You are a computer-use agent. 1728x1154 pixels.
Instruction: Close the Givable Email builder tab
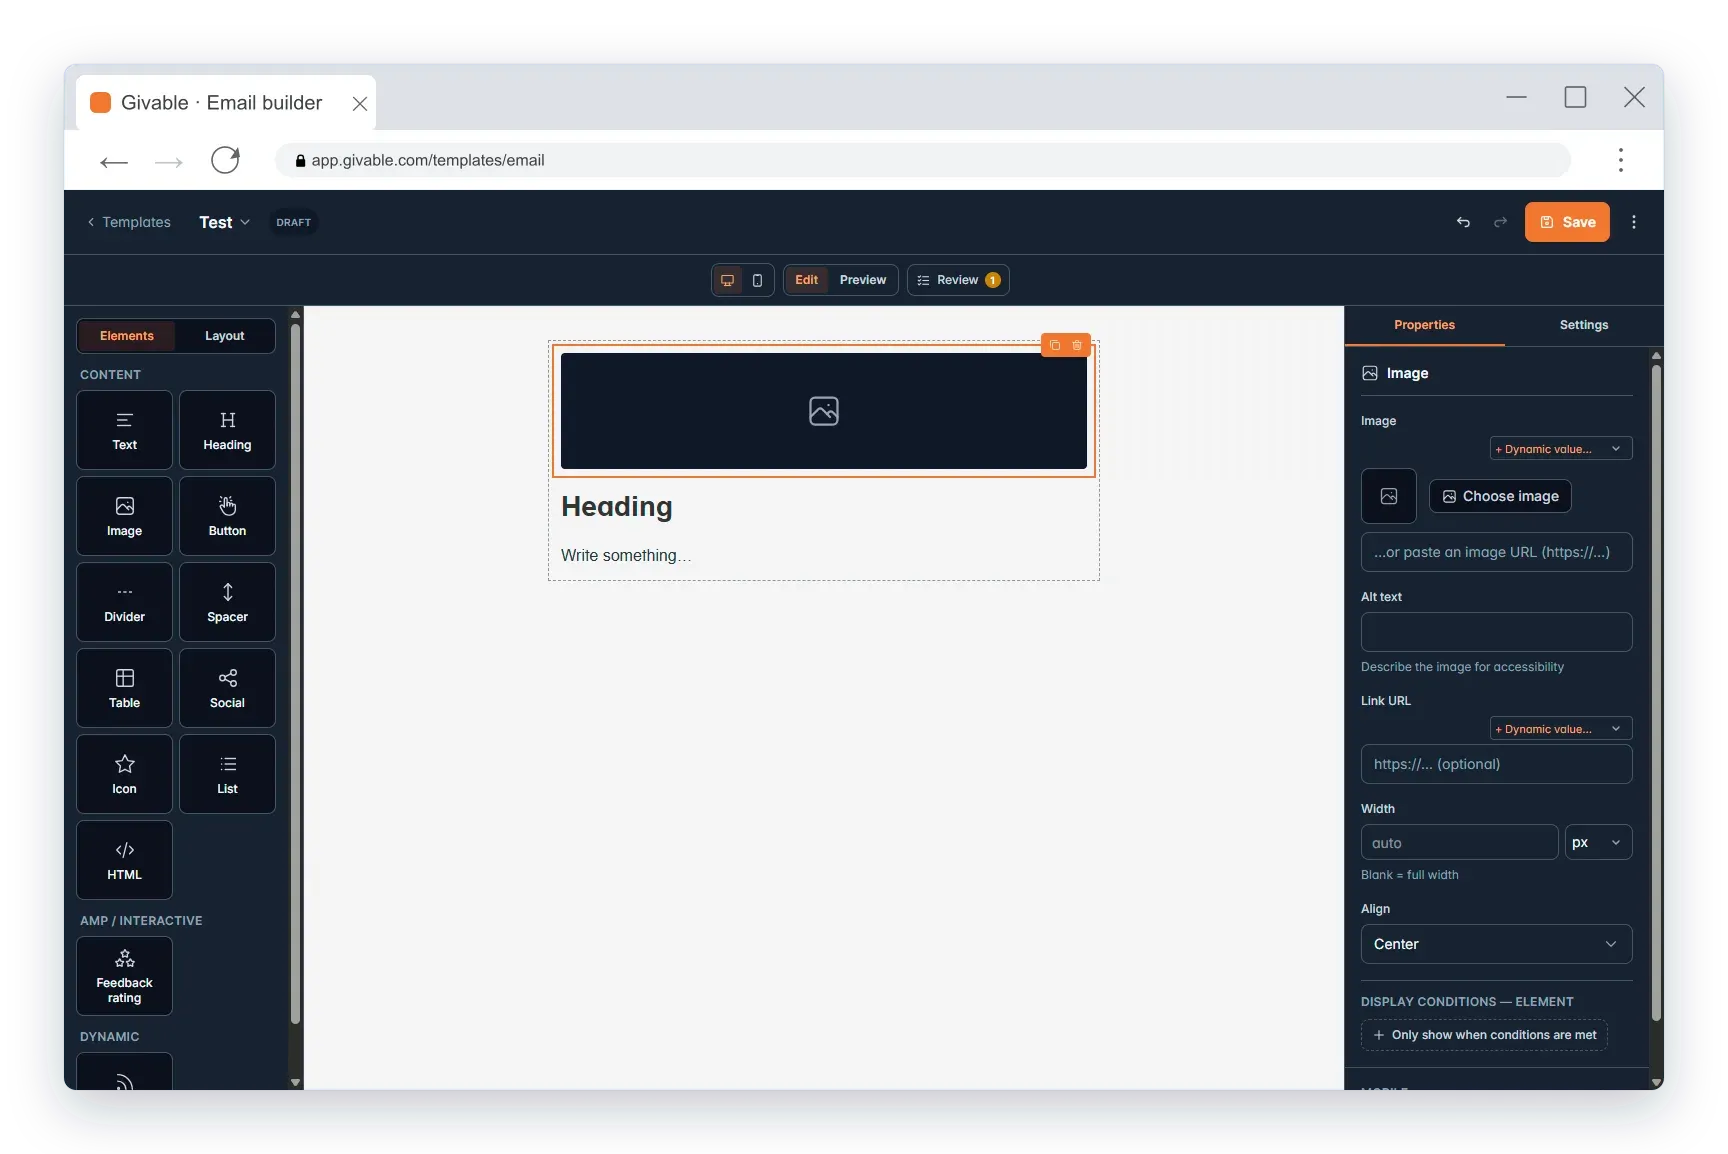coord(360,104)
